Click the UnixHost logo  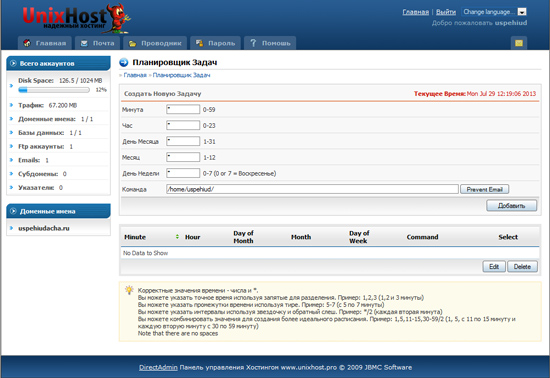point(76,18)
